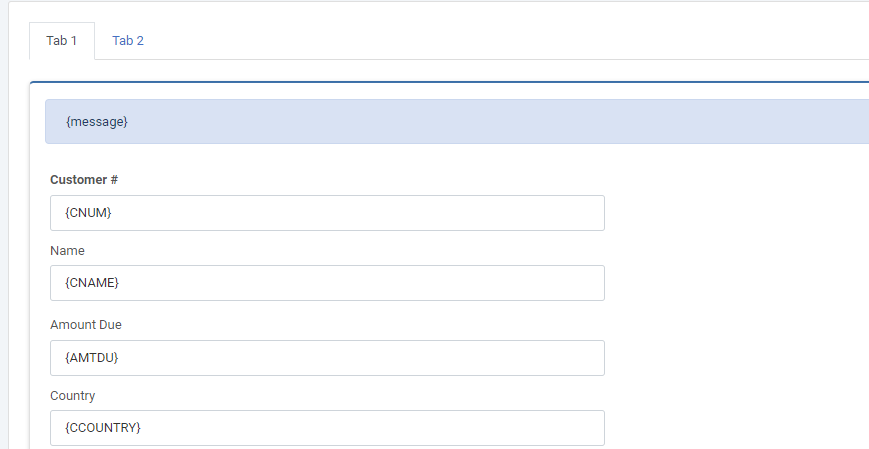Click the Amount Due label

click(86, 325)
